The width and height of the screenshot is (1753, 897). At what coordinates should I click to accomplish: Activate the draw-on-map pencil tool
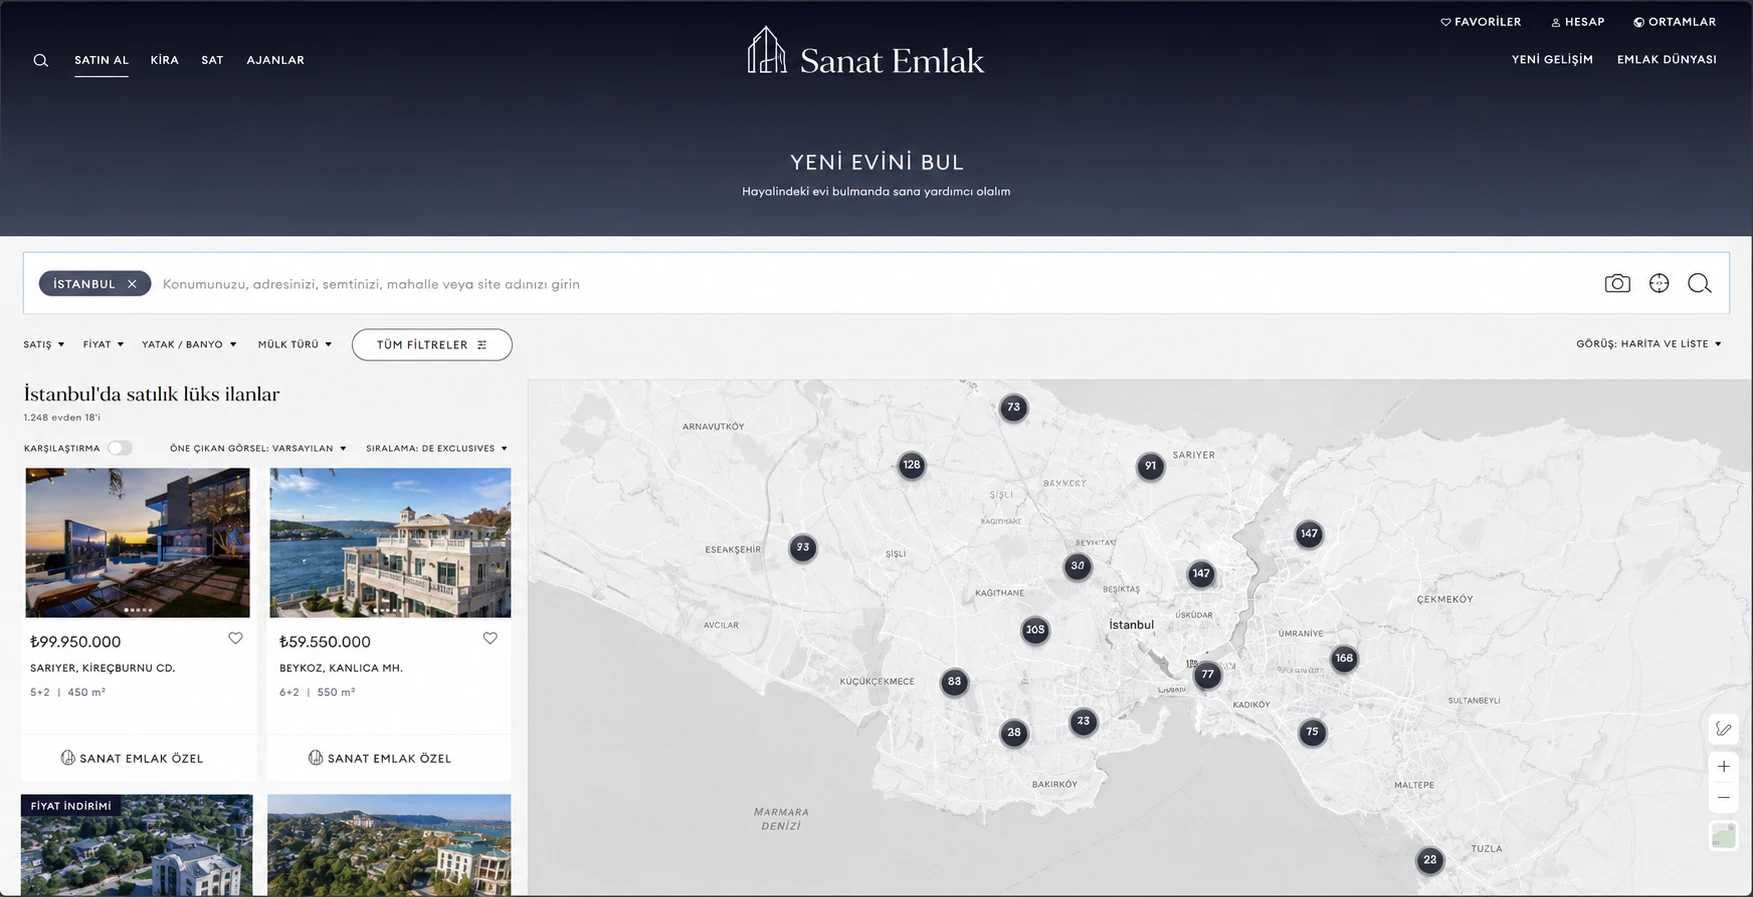click(x=1724, y=729)
